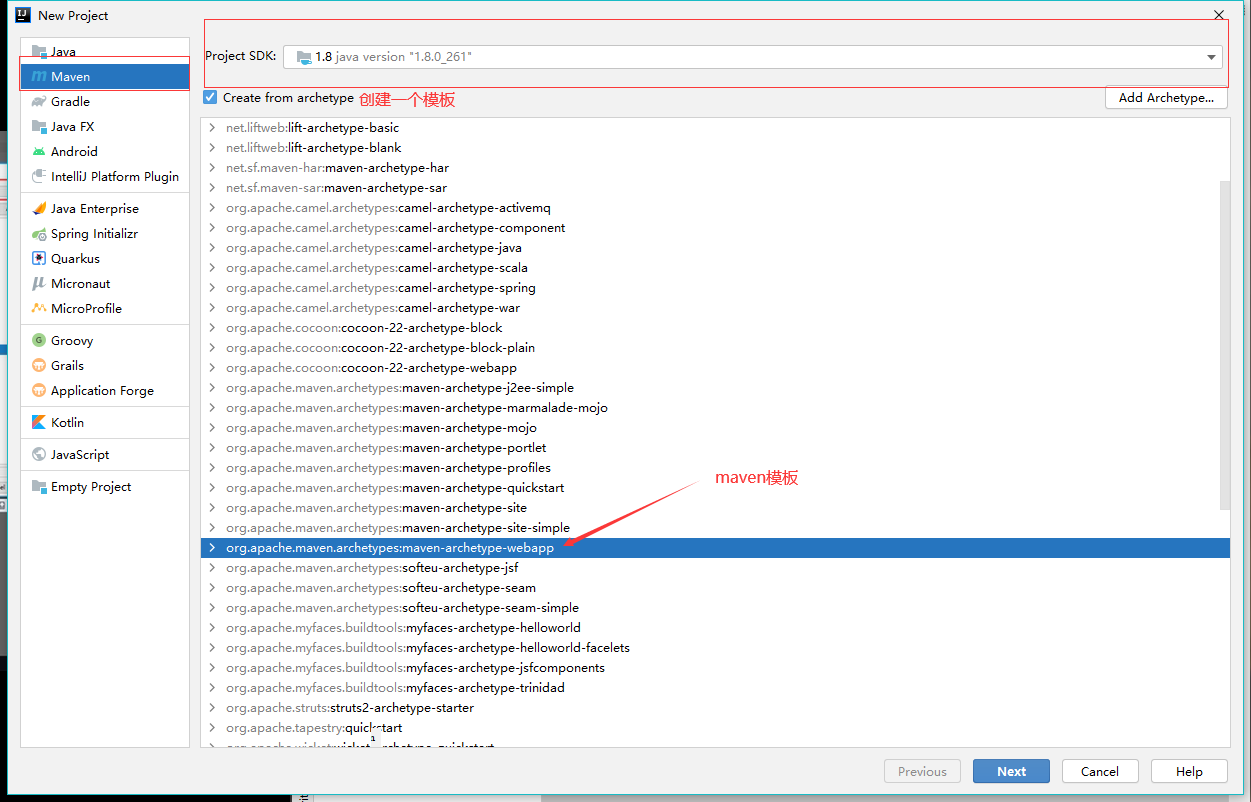Click the Micronaut mu icon
The image size is (1251, 802).
click(x=39, y=284)
